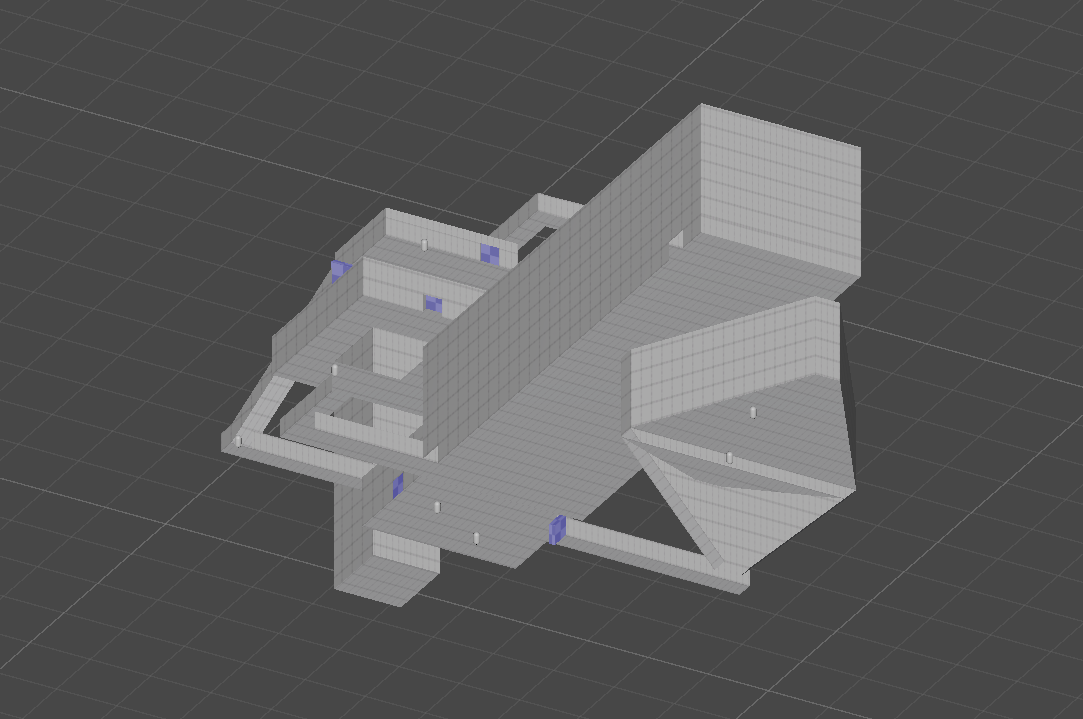Pick the blue marker on the lower mid-level wall
The image size is (1083, 719).
[x=433, y=304]
